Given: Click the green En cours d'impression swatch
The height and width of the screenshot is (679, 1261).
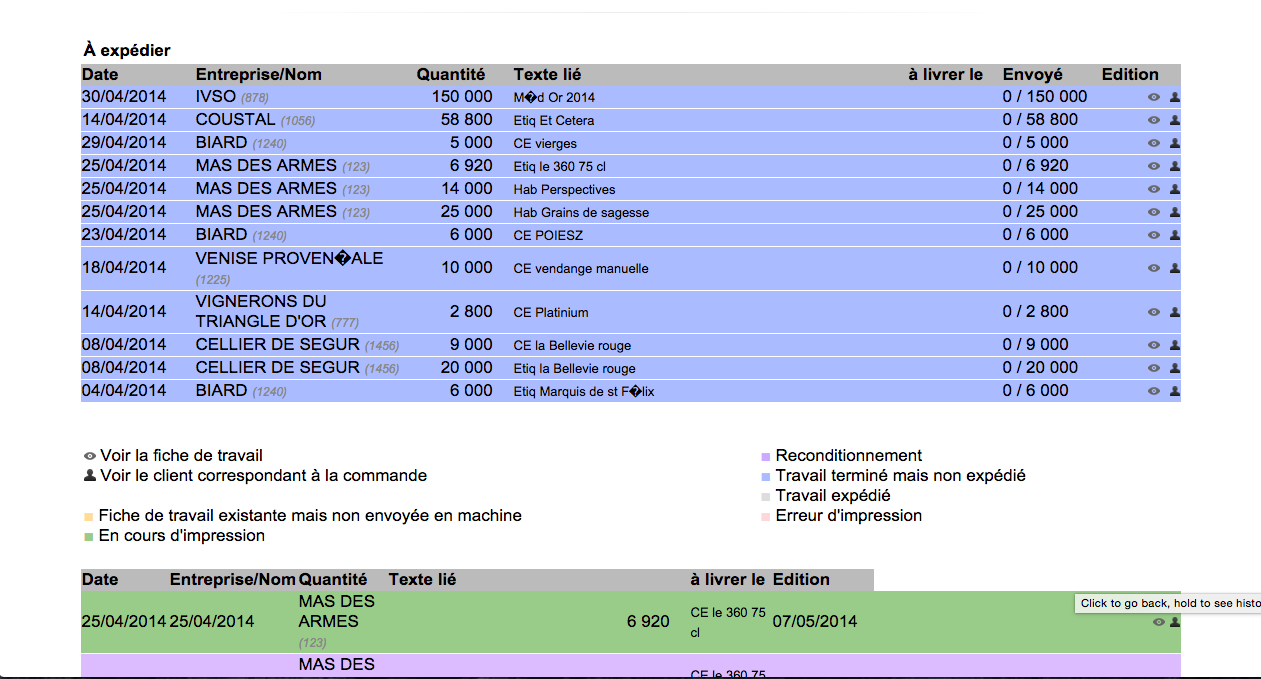Looking at the screenshot, I should click(x=89, y=537).
